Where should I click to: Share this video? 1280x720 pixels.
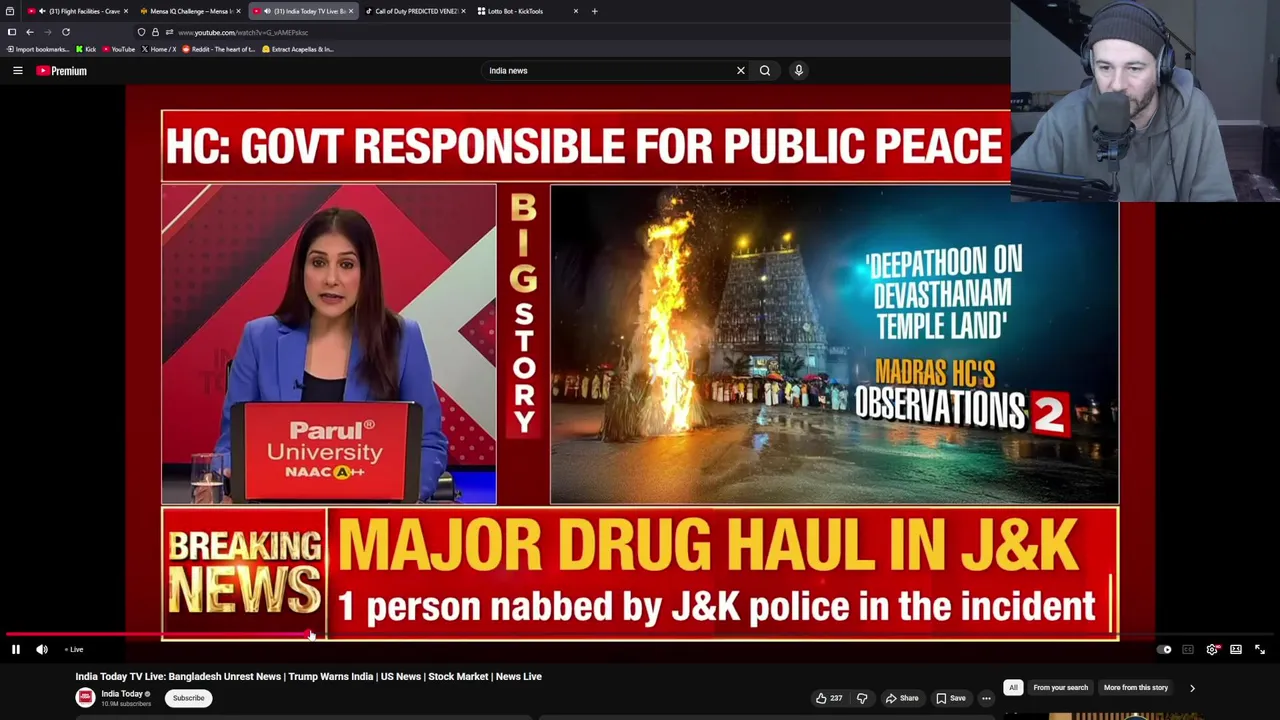[x=902, y=698]
